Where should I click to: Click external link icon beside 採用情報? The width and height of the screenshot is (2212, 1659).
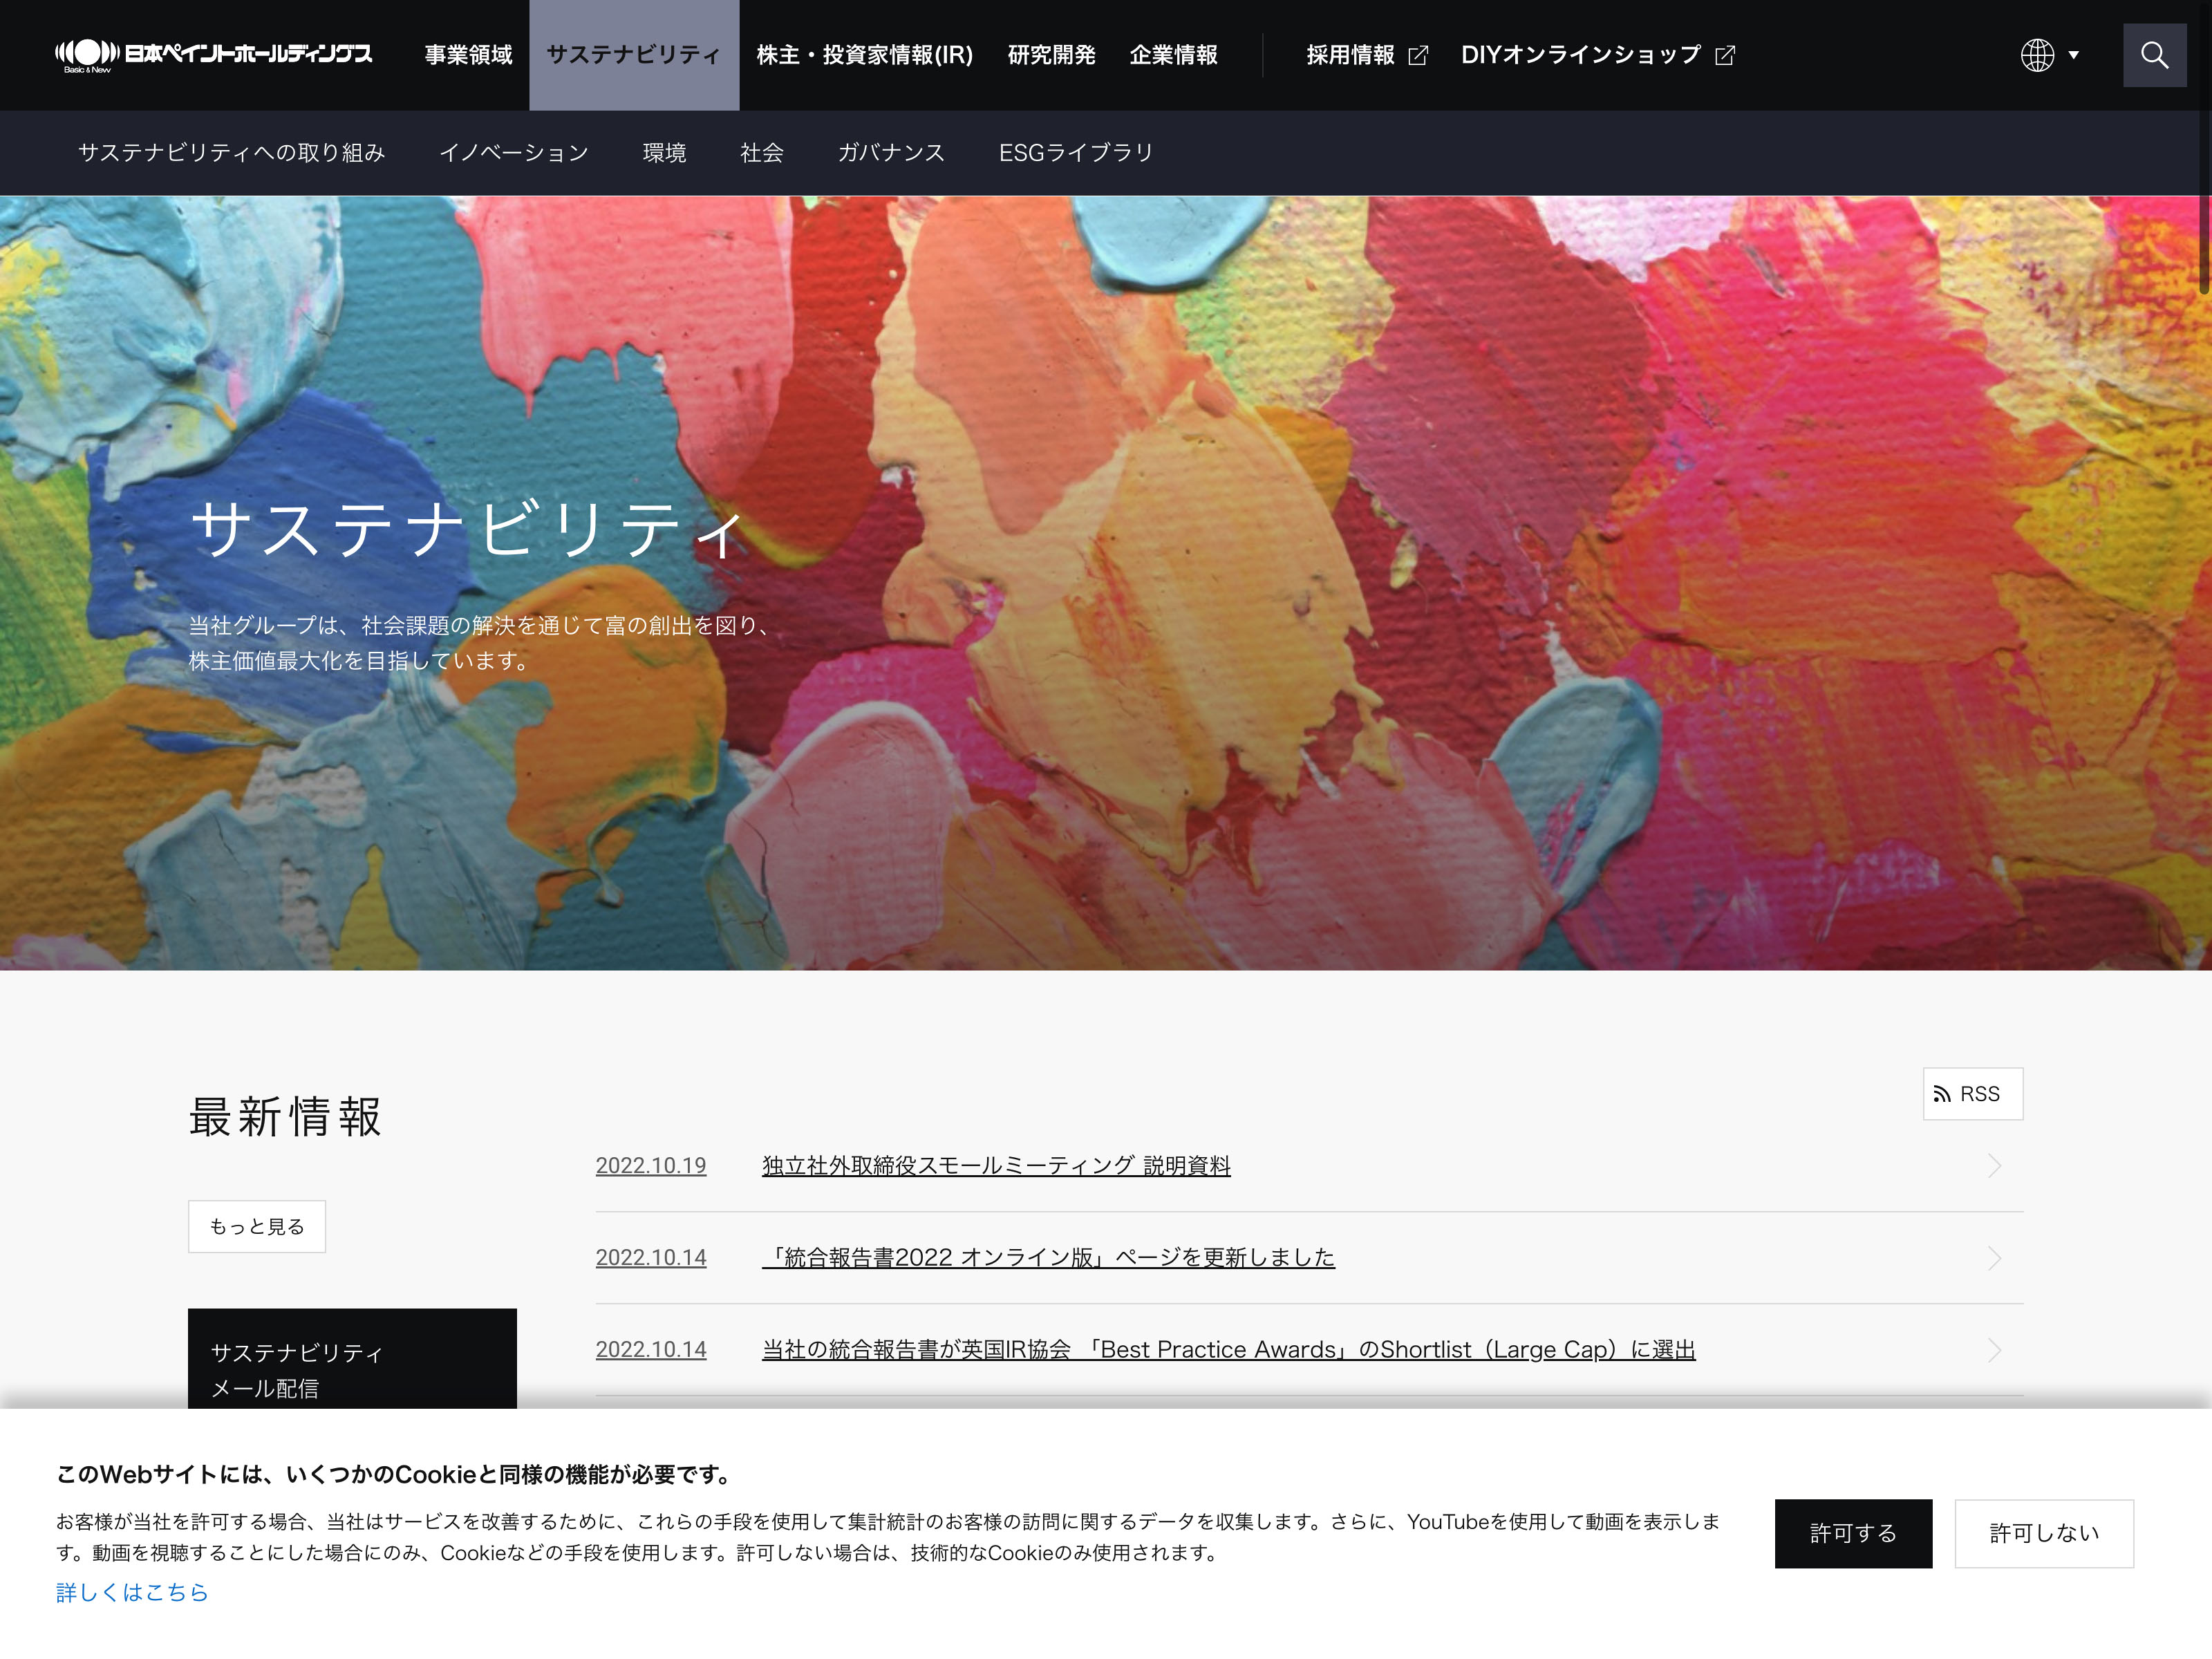click(1417, 56)
